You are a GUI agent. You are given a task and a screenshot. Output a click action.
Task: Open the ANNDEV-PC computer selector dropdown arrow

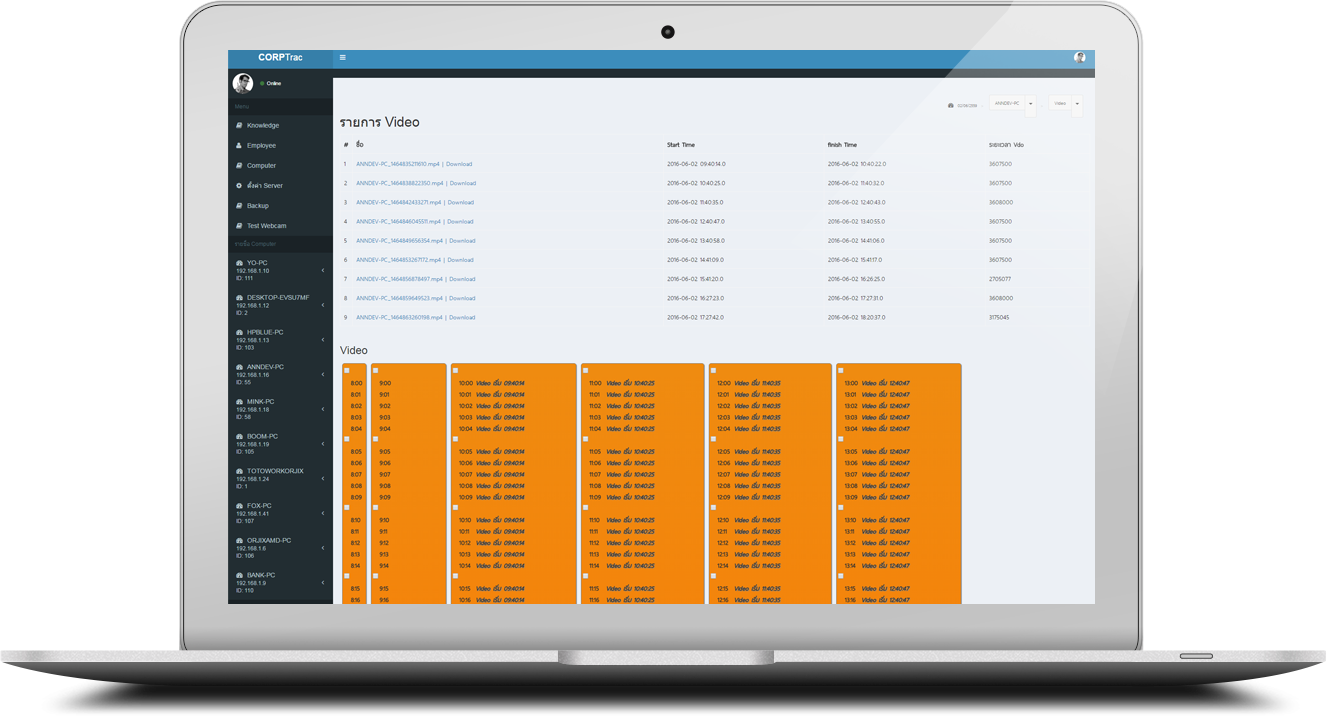1031,105
